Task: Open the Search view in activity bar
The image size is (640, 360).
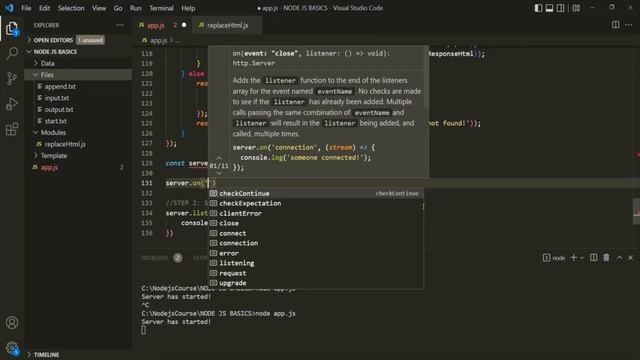Action: pyautogui.click(x=12, y=53)
